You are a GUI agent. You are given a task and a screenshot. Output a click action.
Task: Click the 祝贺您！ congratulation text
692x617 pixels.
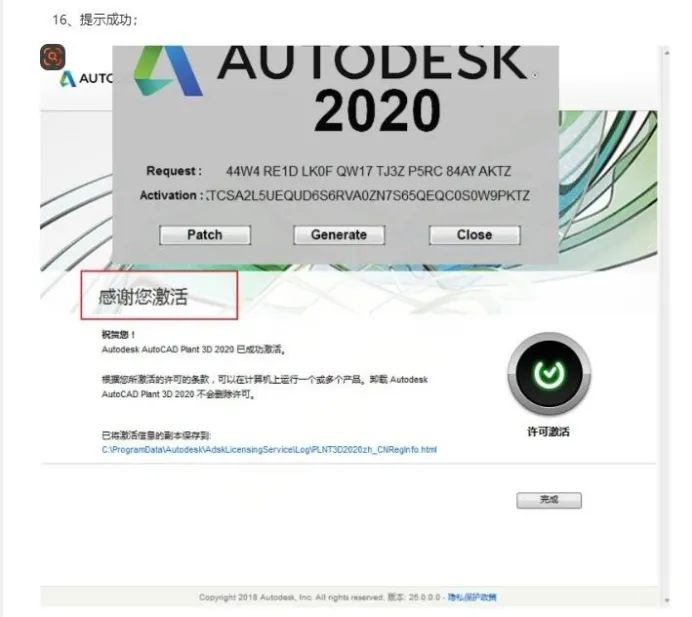[118, 335]
